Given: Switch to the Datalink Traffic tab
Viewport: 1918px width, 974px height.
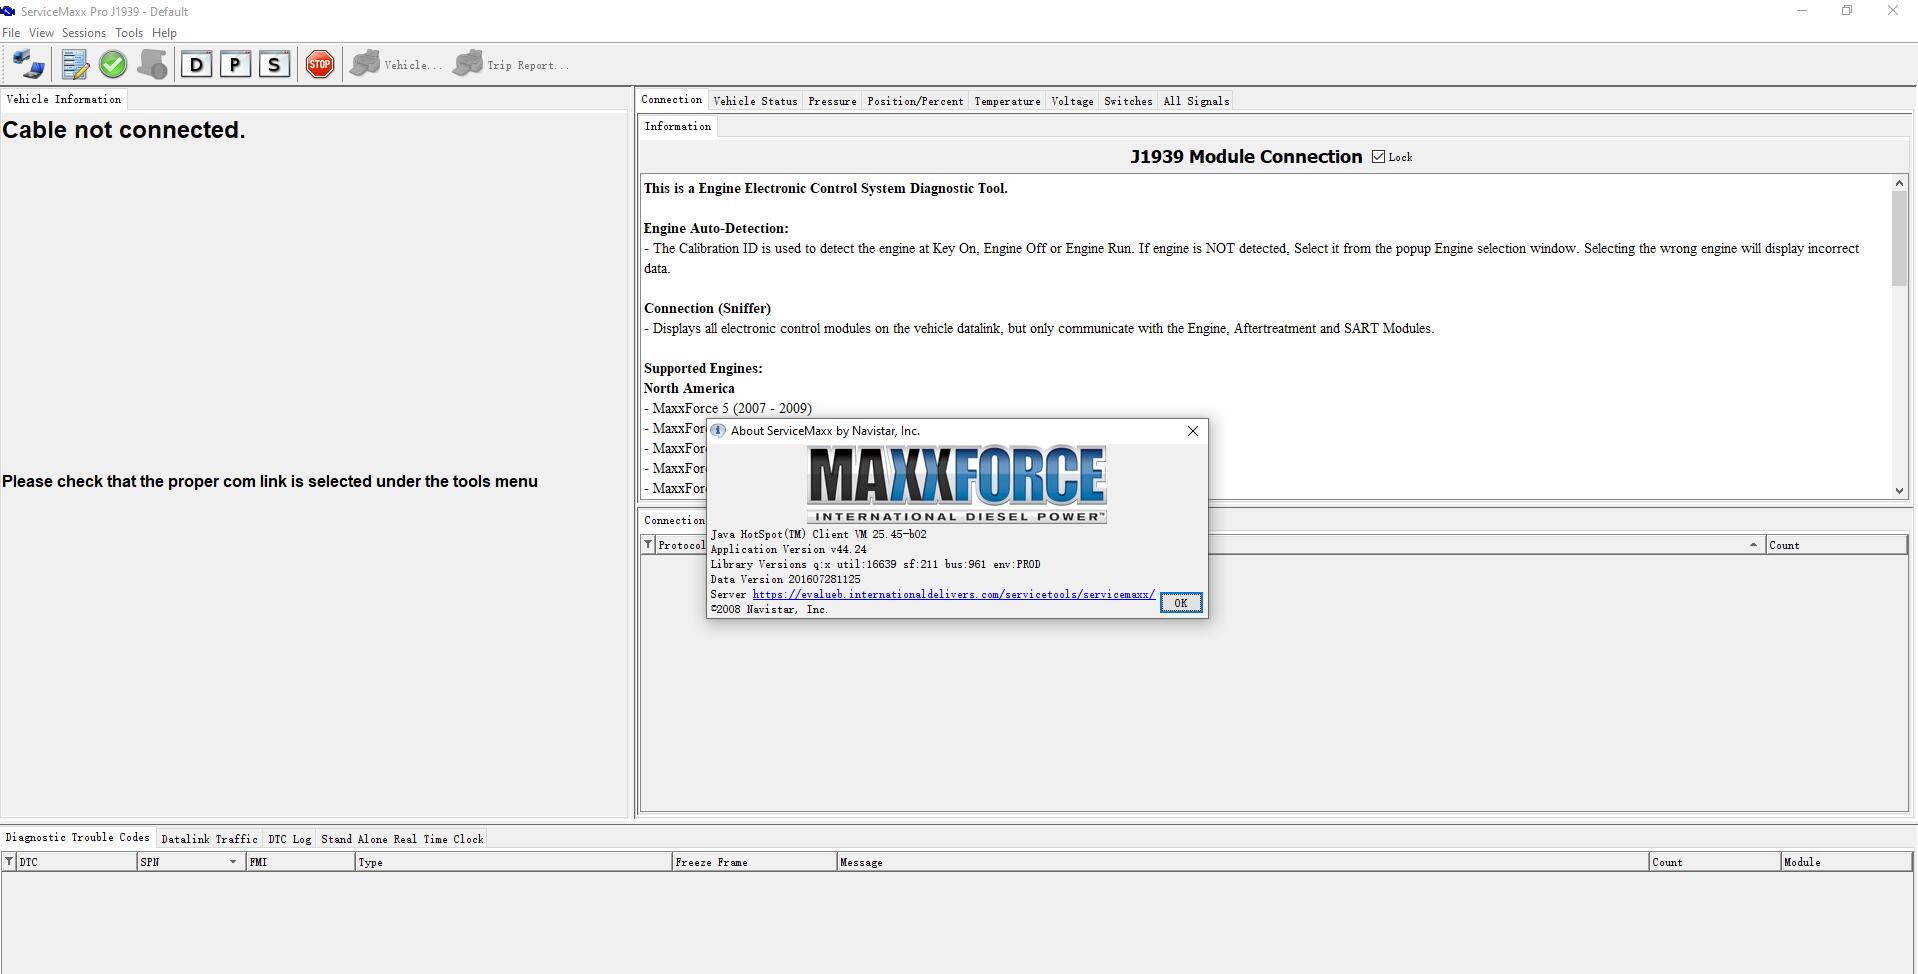Looking at the screenshot, I should pyautogui.click(x=209, y=839).
